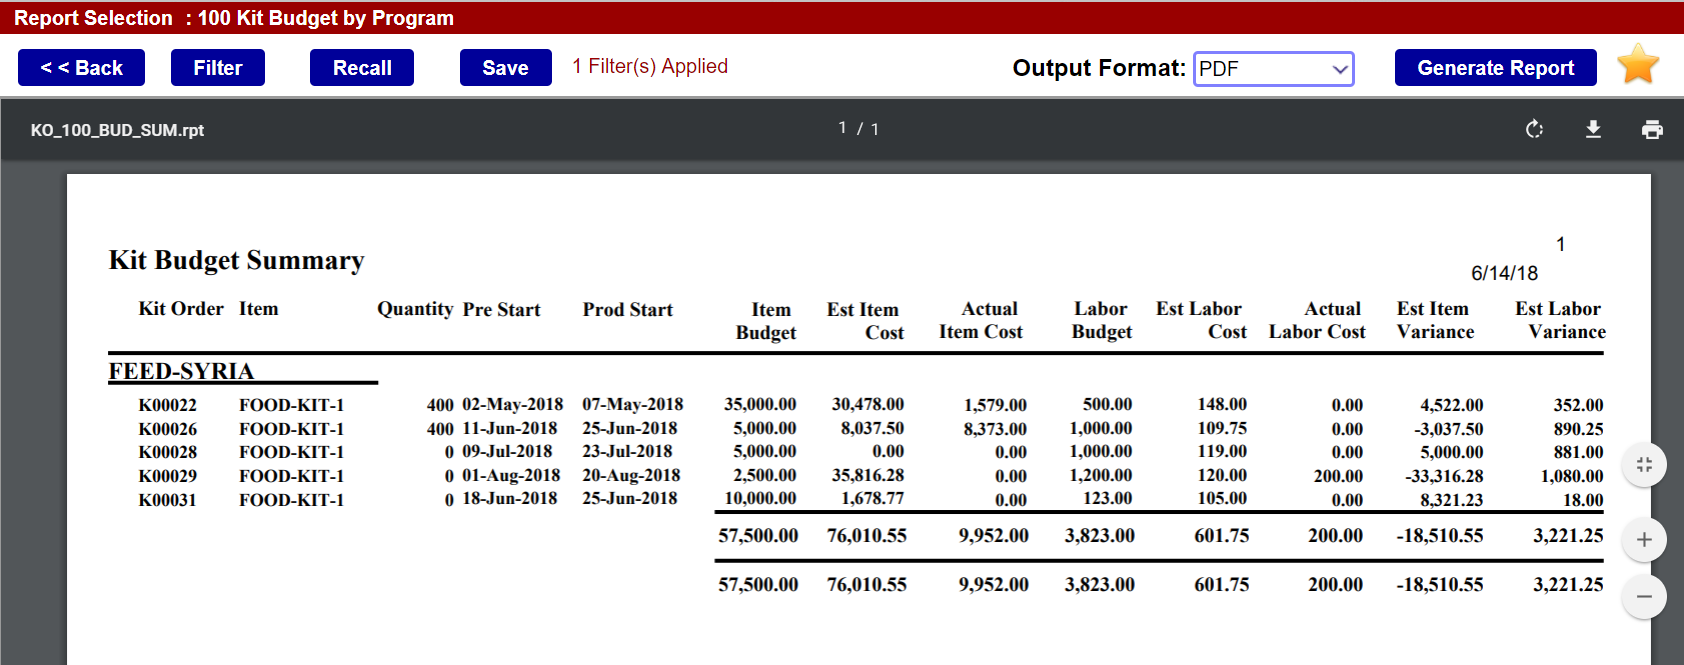This screenshot has height=665, width=1684.
Task: Click item budget value 35,000.00
Action: (760, 404)
